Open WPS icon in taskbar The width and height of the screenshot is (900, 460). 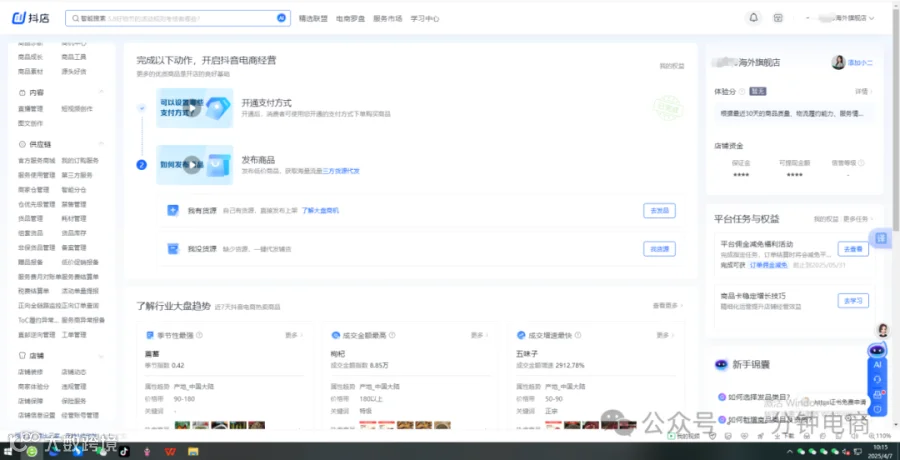pos(169,451)
